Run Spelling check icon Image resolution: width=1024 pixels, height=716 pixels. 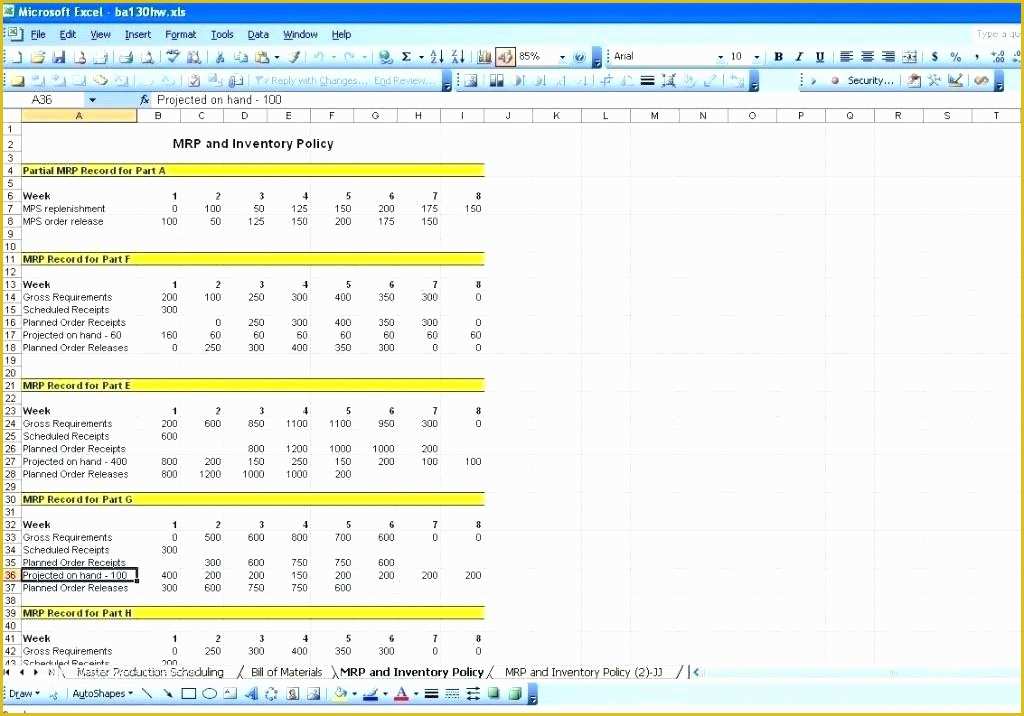coord(173,57)
